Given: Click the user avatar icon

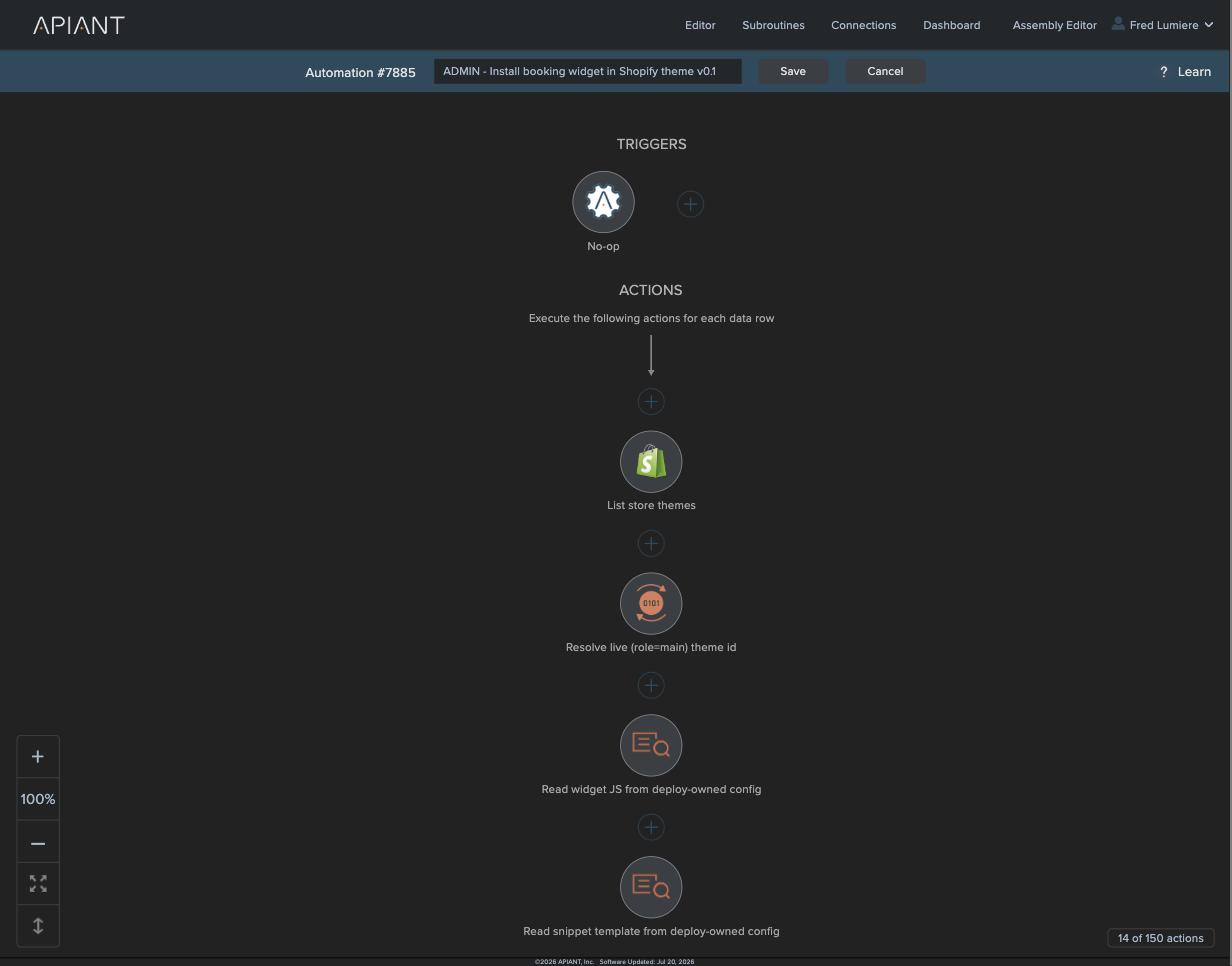Looking at the screenshot, I should (1118, 24).
